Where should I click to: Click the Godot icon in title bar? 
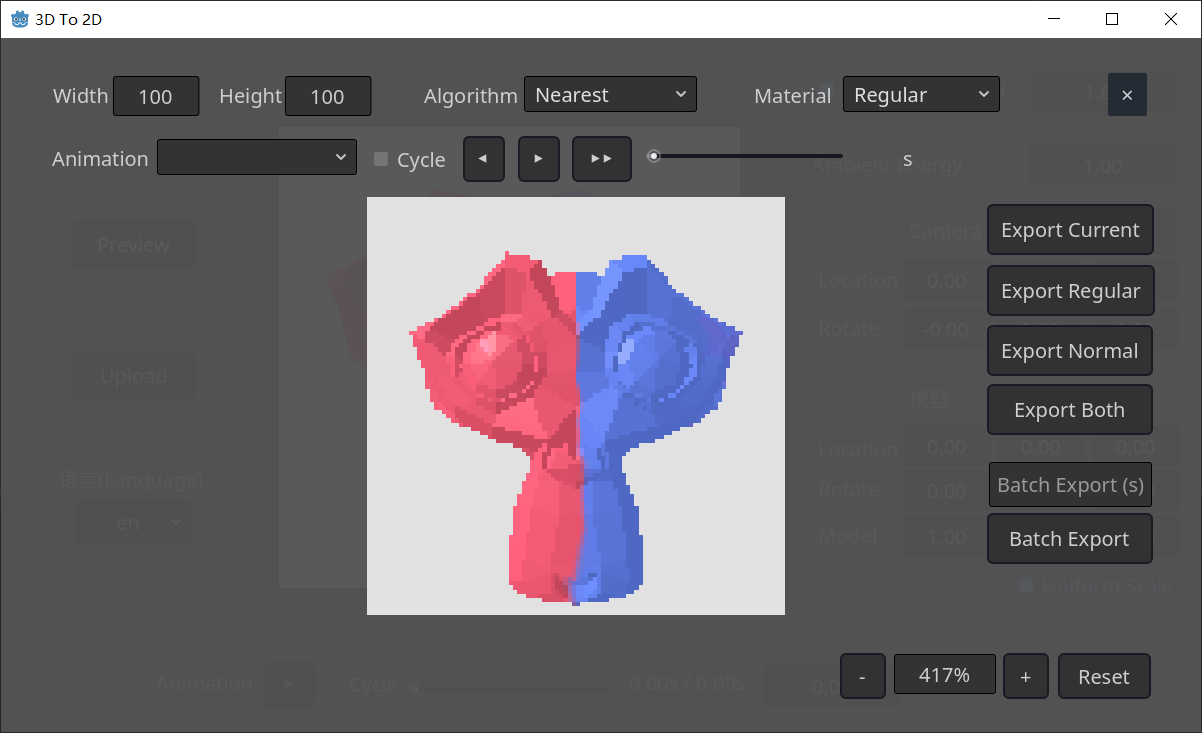point(19,19)
